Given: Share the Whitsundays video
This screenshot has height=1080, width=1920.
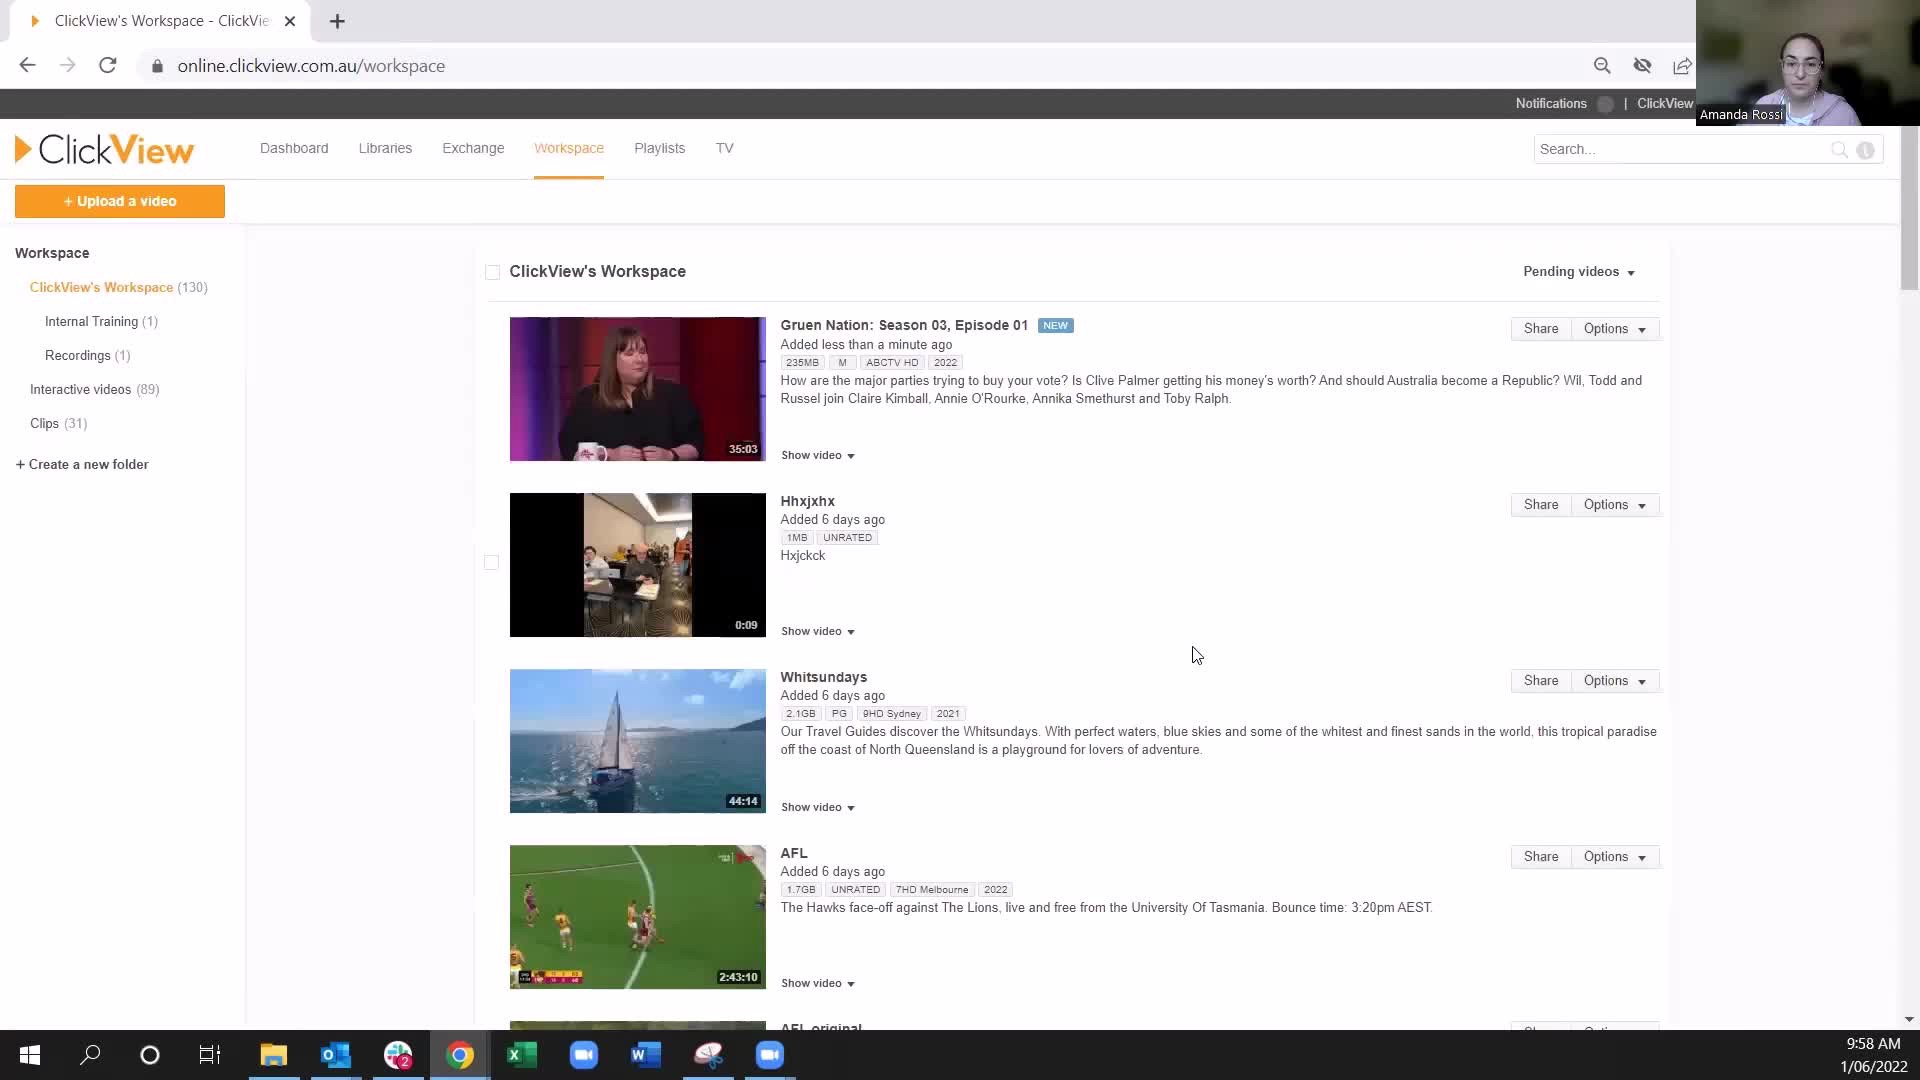Looking at the screenshot, I should tap(1541, 681).
